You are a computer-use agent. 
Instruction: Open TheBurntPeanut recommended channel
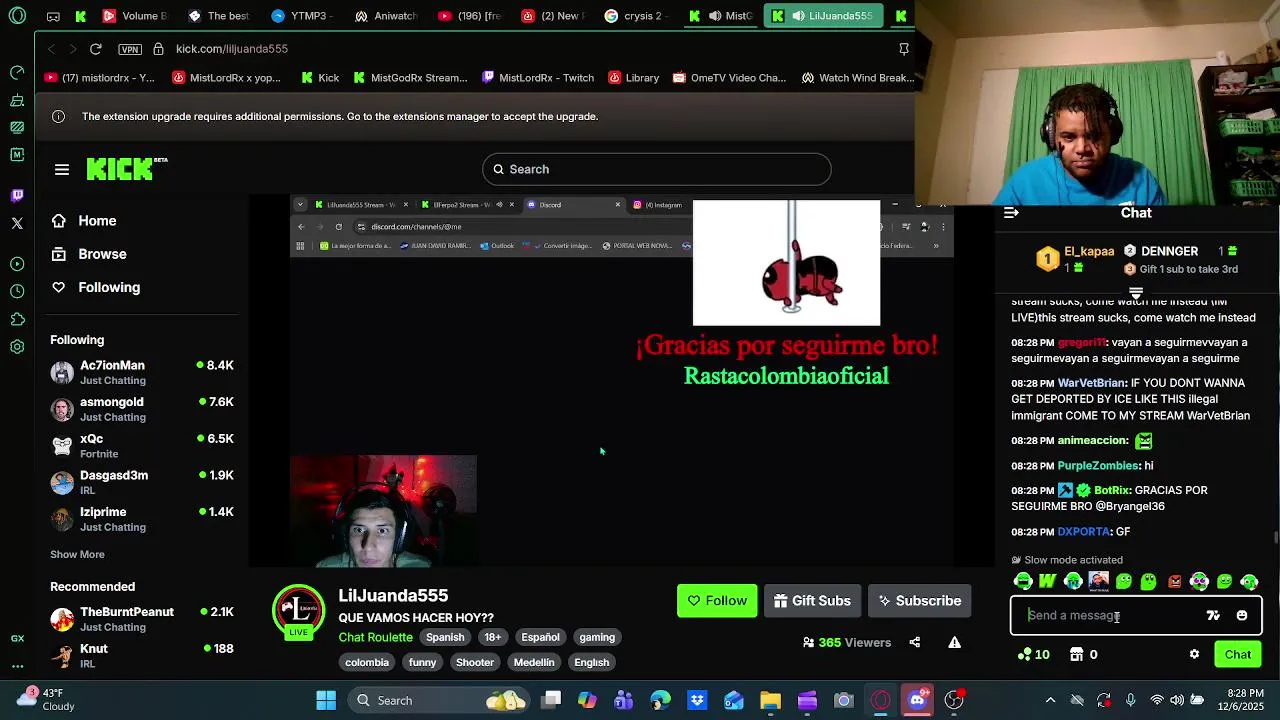[x=142, y=619]
